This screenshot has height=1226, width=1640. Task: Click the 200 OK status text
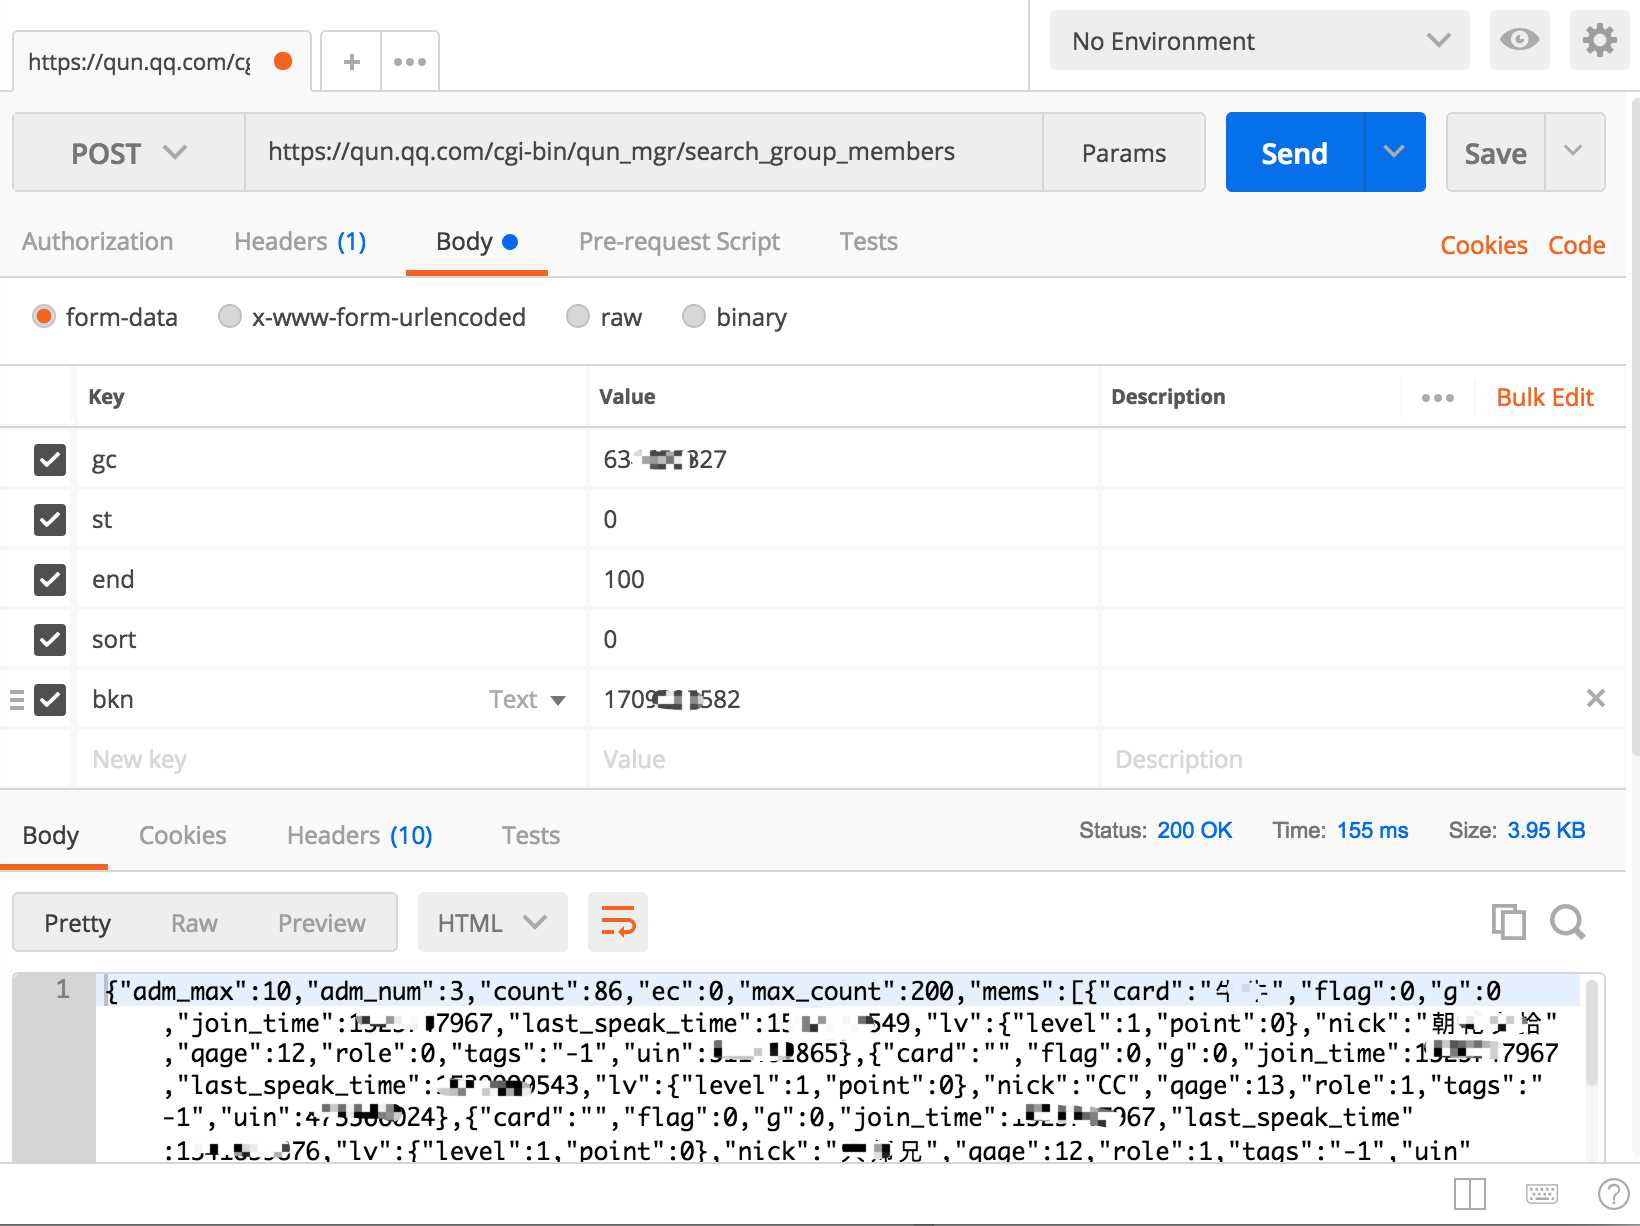(1194, 830)
